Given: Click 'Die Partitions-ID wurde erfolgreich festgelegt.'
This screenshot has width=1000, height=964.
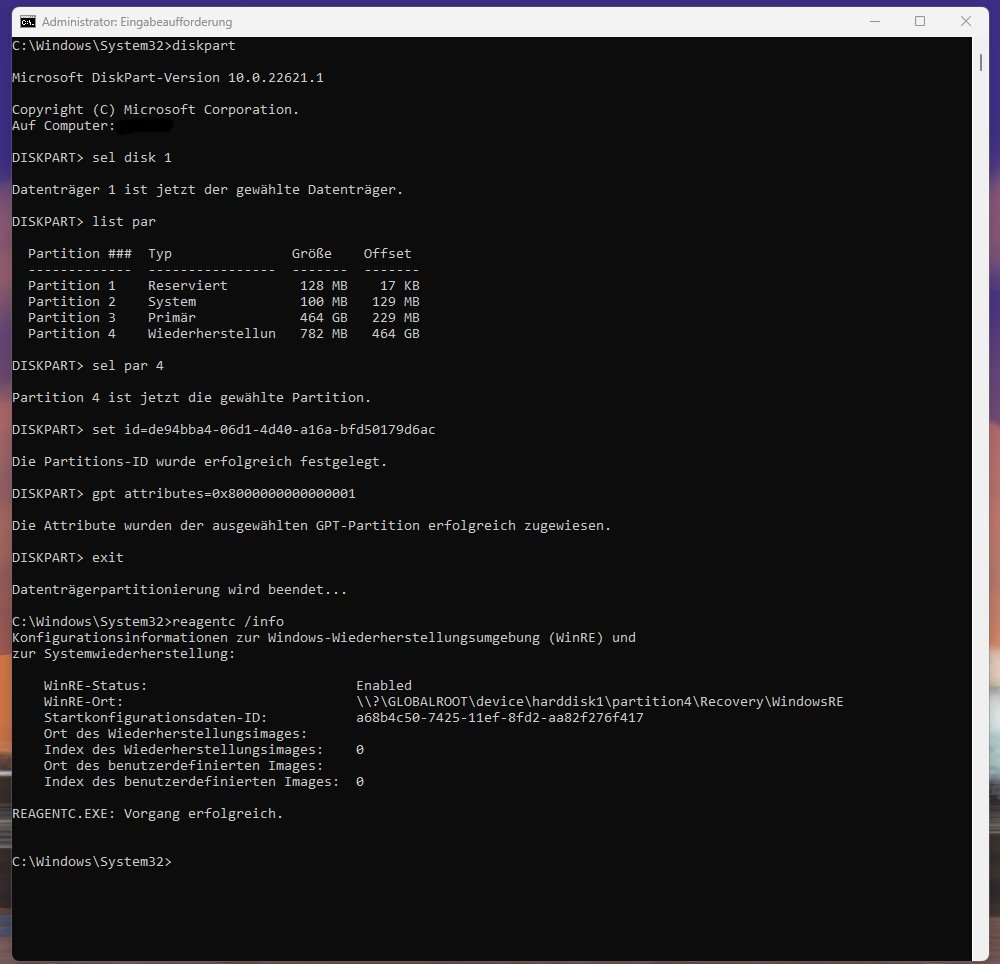Looking at the screenshot, I should pyautogui.click(x=200, y=462).
